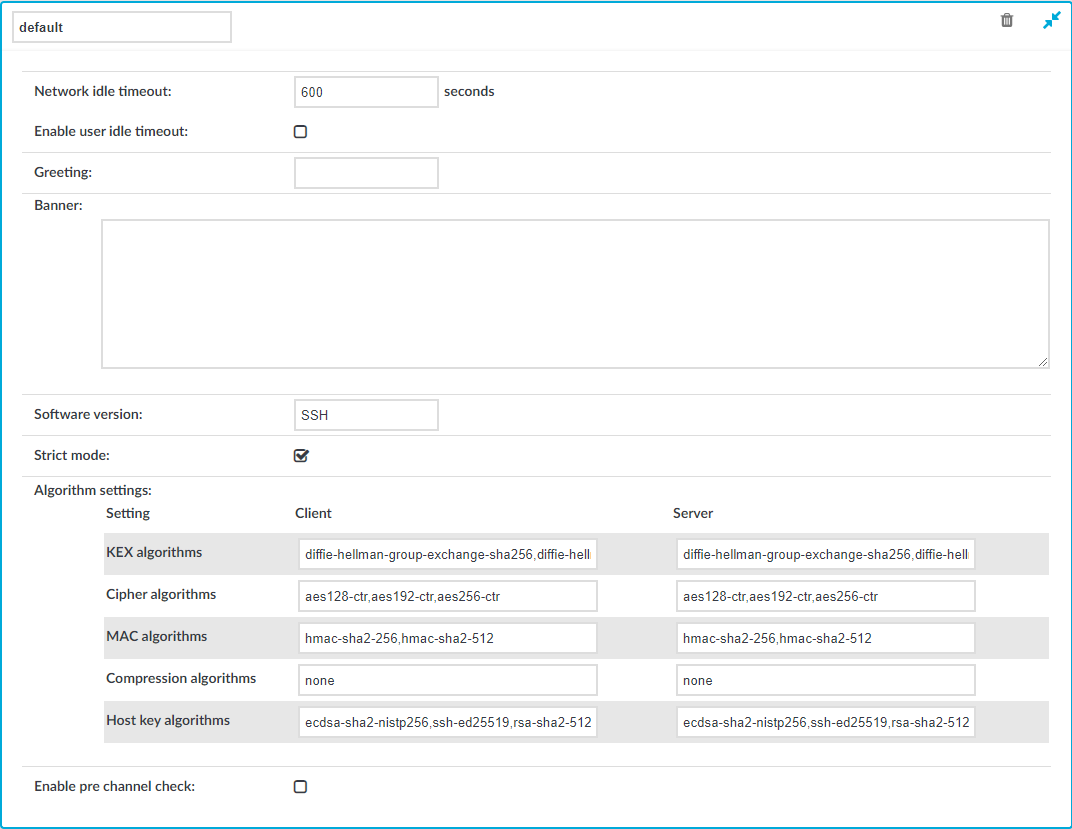This screenshot has width=1072, height=829.
Task: Enable user idle timeout checkbox
Action: coord(300,132)
